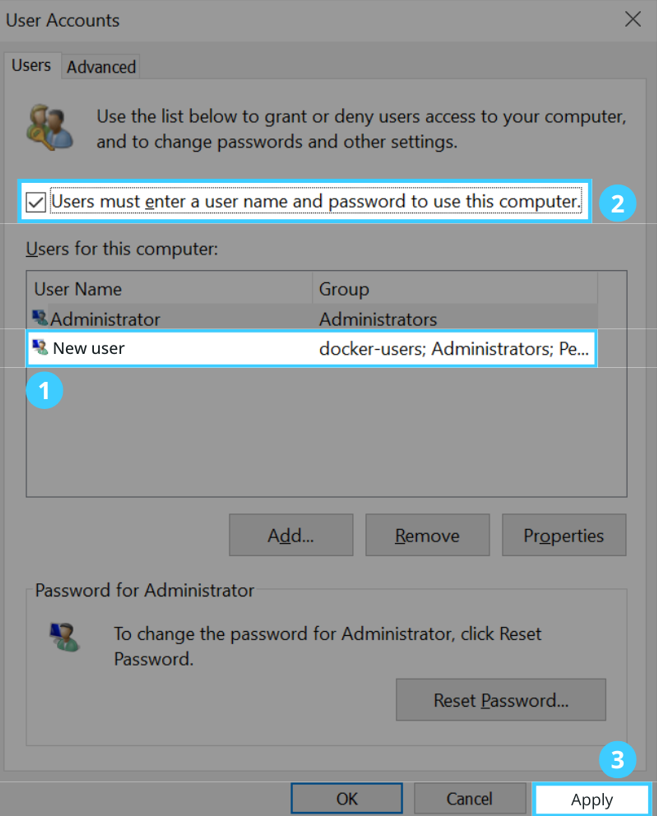657x816 pixels.
Task: Remove the selected user account
Action: [x=427, y=535]
